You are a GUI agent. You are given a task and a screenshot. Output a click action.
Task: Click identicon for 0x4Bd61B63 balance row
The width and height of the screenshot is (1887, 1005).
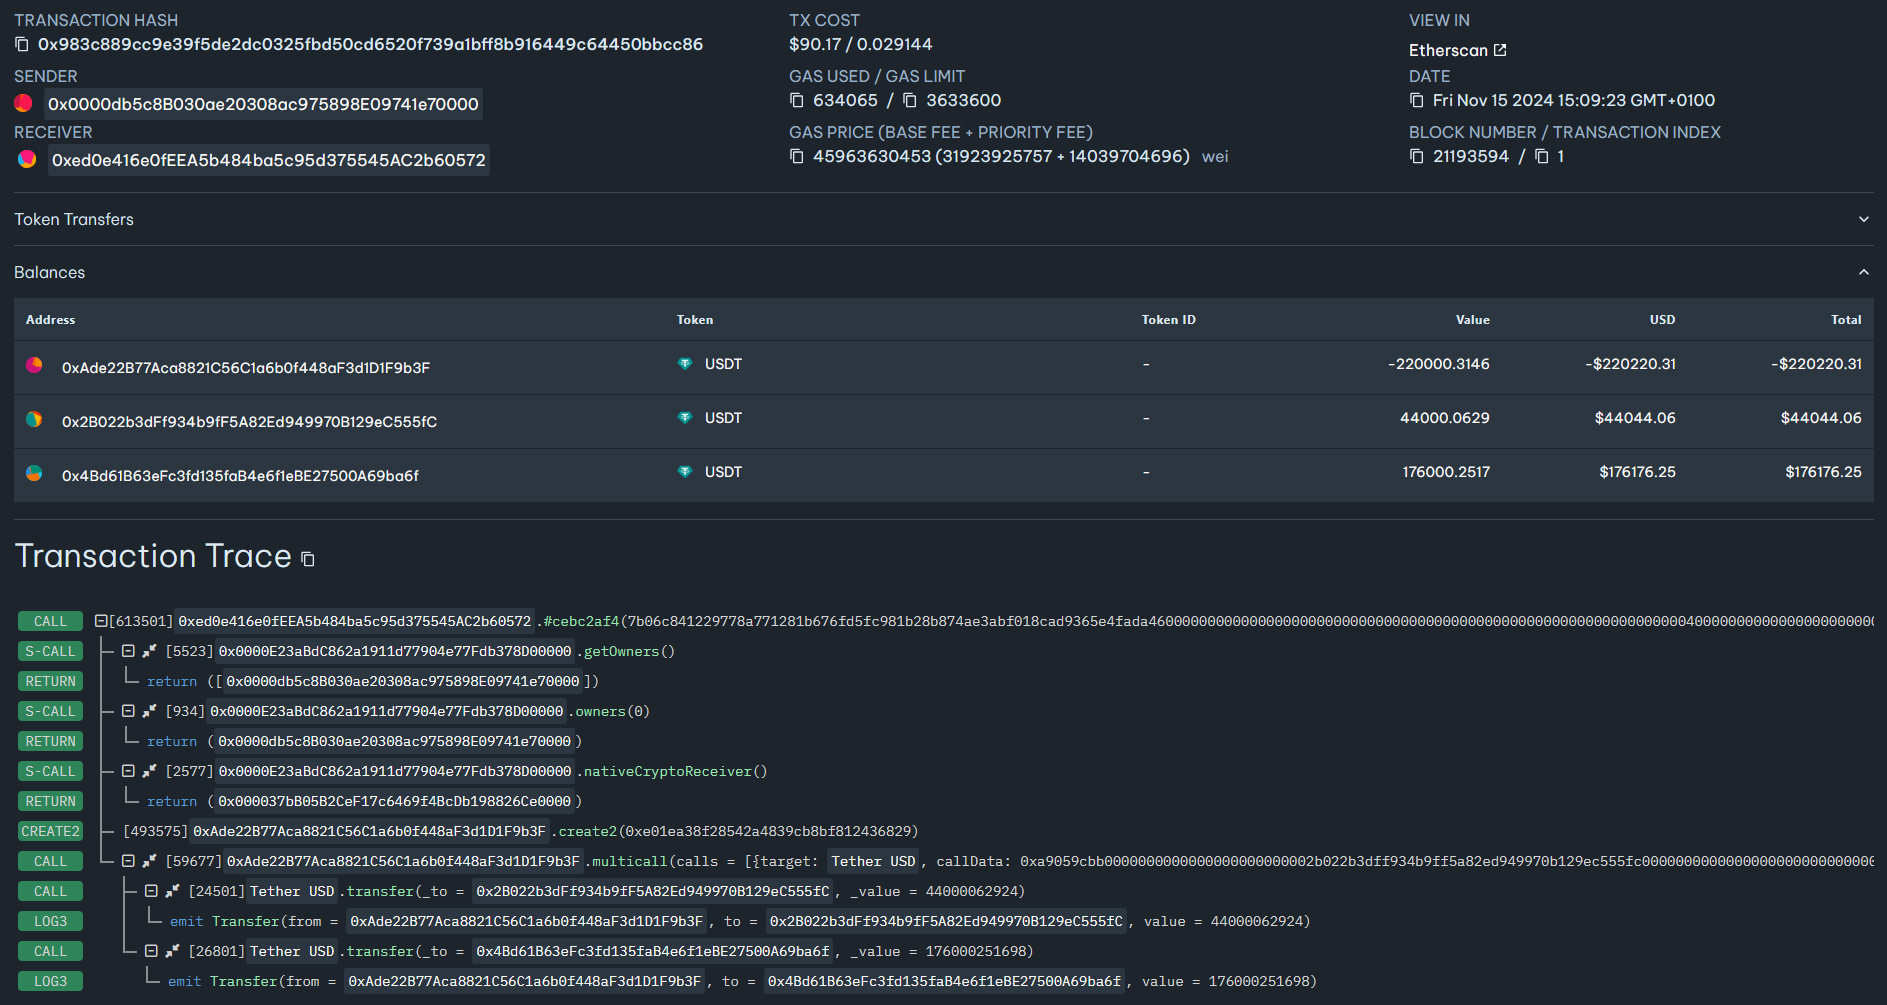click(x=34, y=473)
